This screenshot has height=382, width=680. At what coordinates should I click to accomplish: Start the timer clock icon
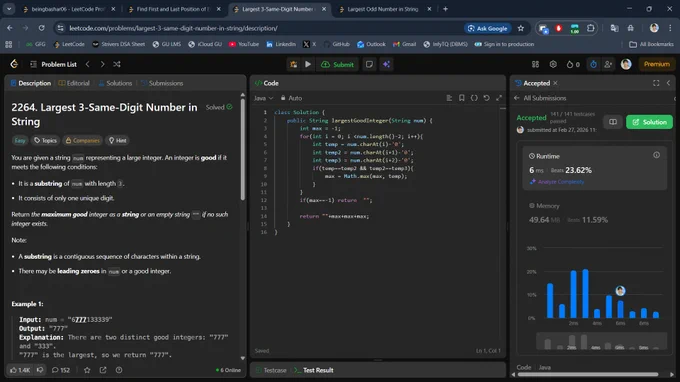tap(593, 64)
